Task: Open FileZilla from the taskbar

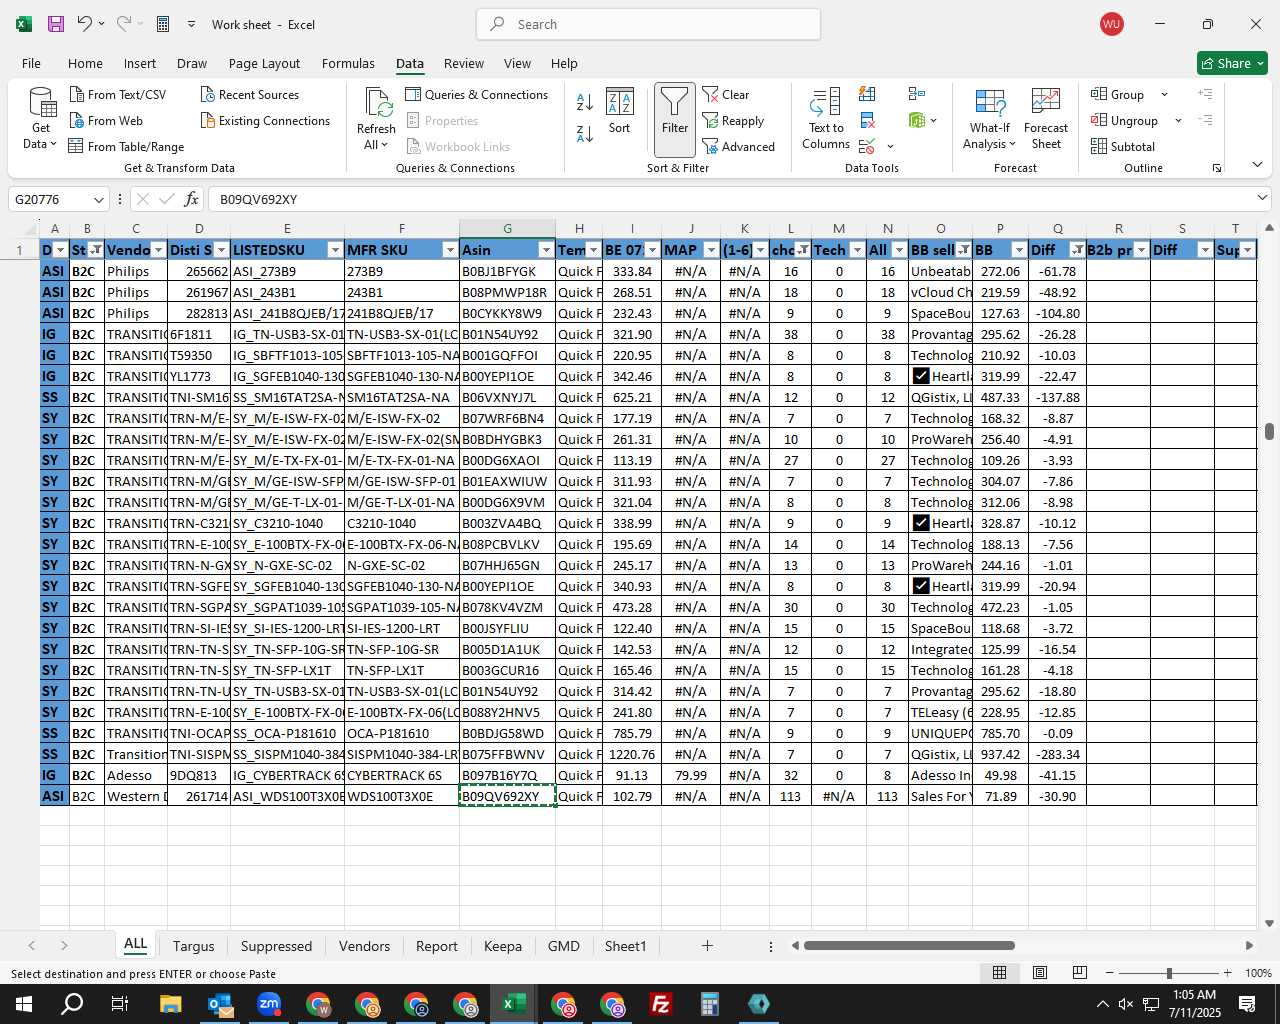Action: coord(660,1004)
